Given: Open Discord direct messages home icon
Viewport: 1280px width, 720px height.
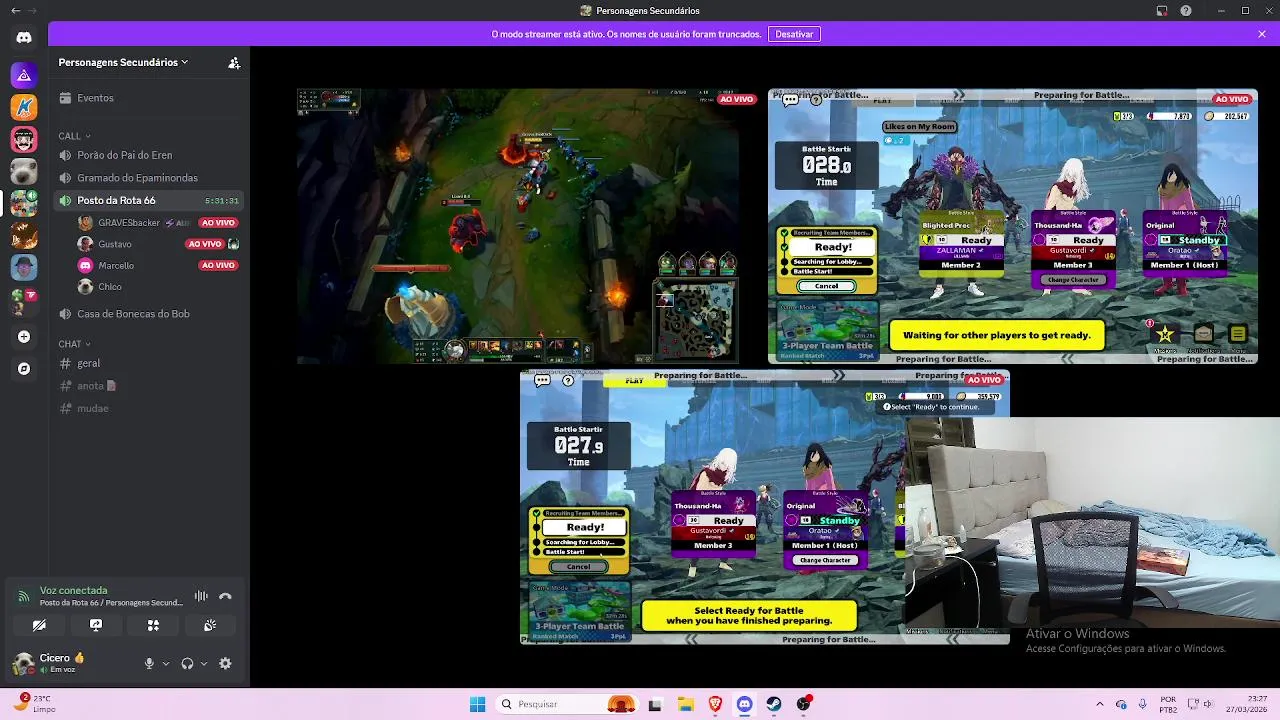Looking at the screenshot, I should (24, 37).
